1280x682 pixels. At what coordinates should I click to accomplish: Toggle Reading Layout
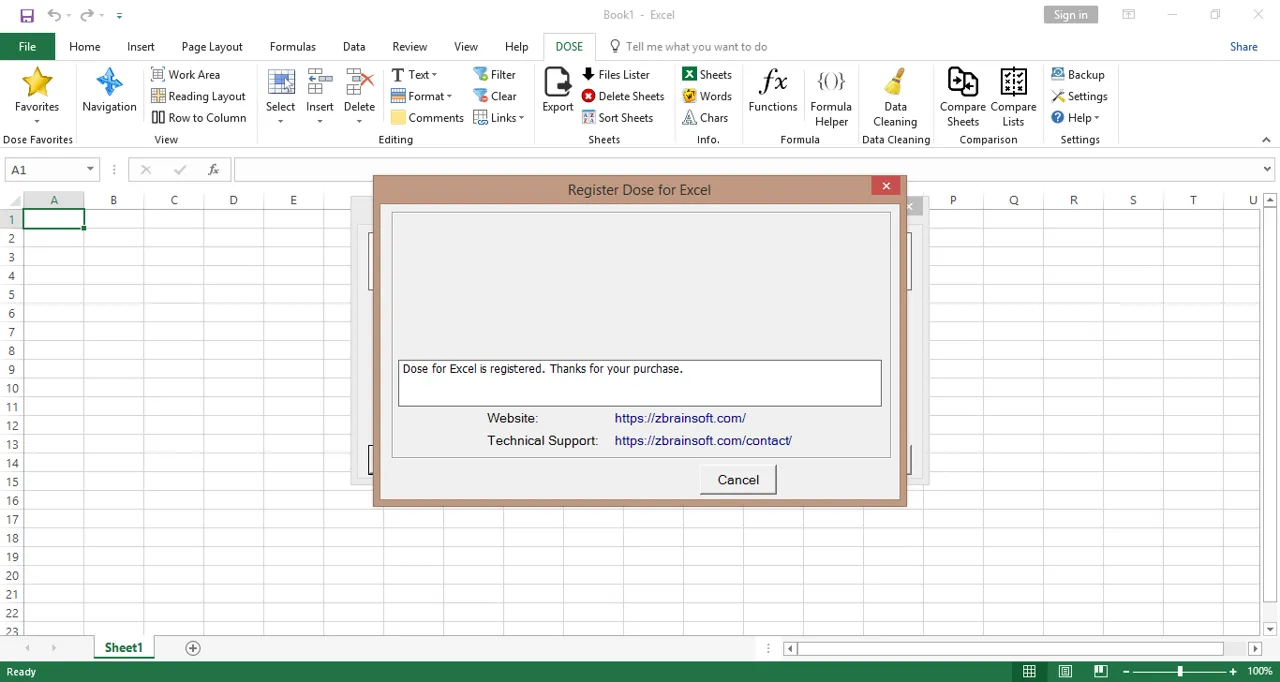coord(198,96)
